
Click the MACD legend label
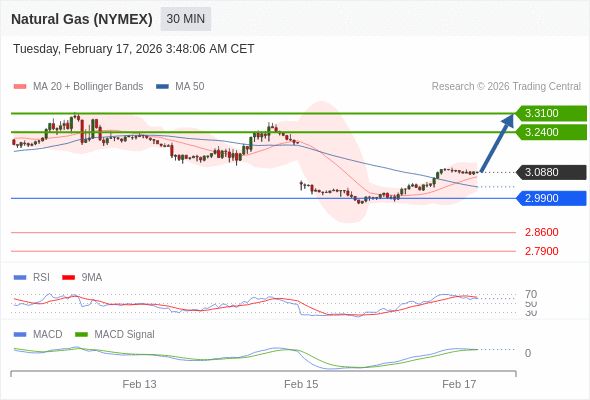[x=48, y=334]
